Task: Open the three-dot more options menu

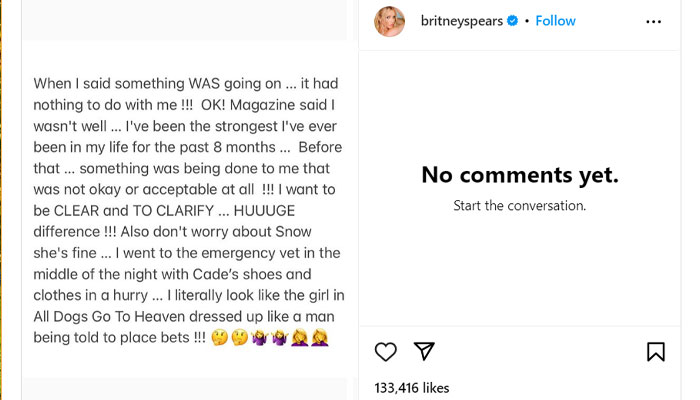Action: [653, 21]
